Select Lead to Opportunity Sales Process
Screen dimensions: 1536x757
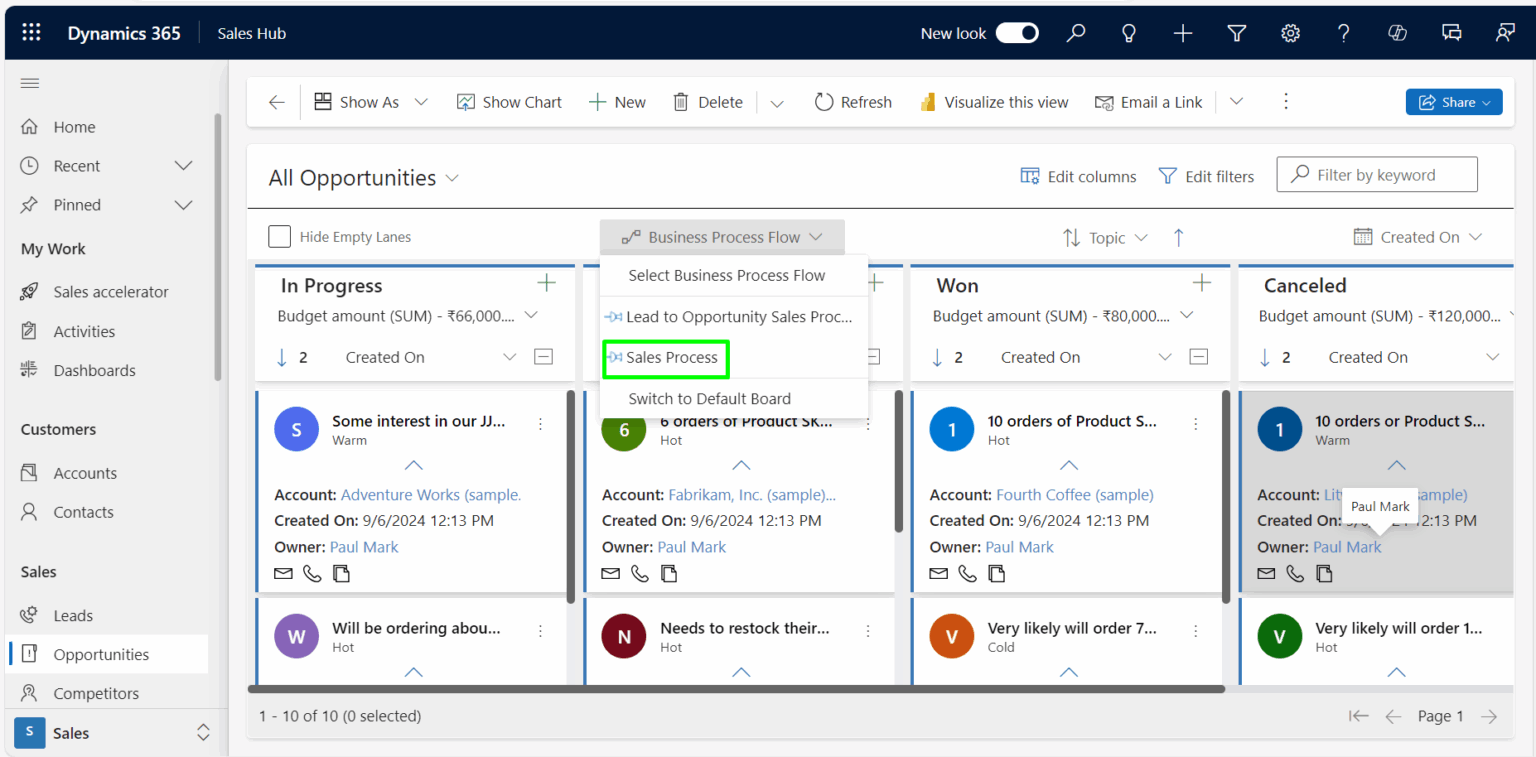pos(733,317)
